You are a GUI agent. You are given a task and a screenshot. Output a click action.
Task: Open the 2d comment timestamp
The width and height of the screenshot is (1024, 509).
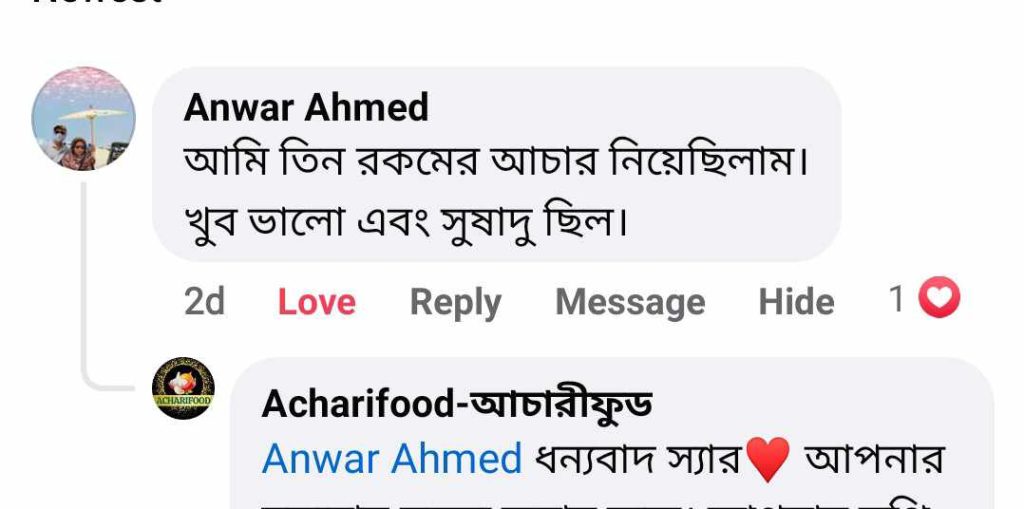(204, 302)
